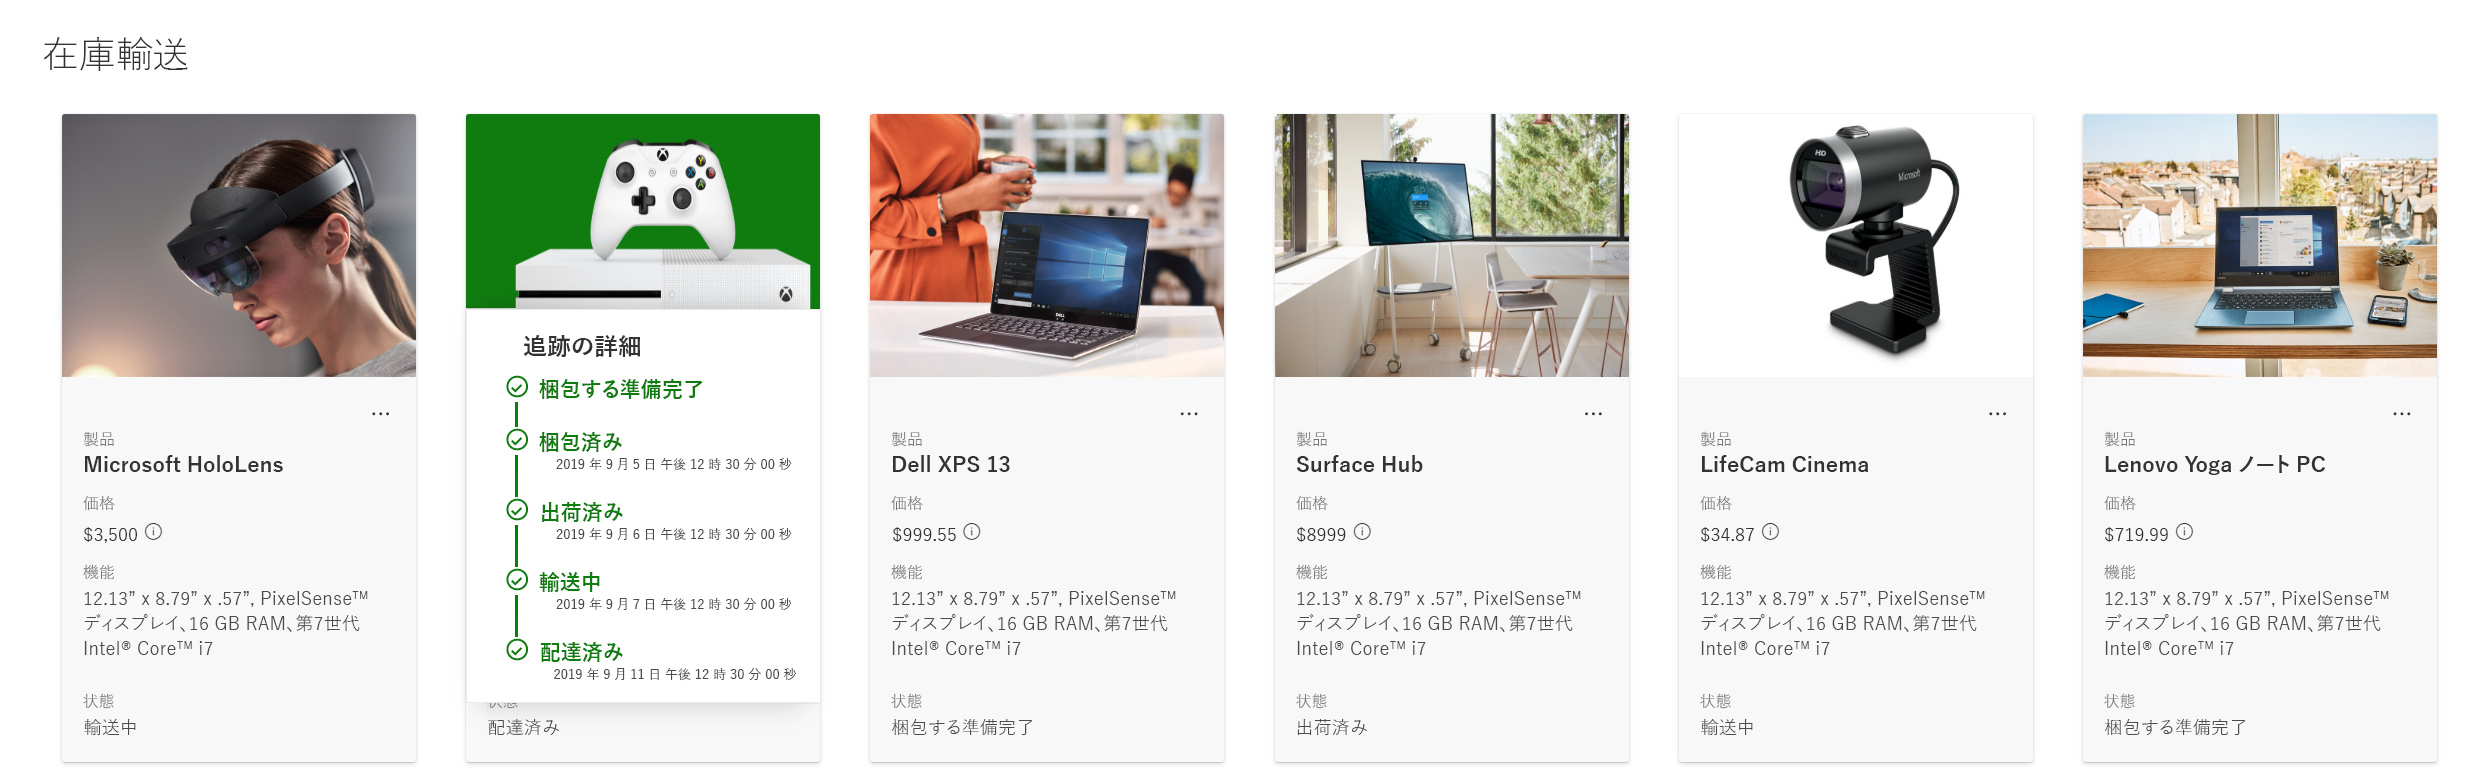
Task: Select the 出荷済み tracking step
Action: (x=581, y=512)
